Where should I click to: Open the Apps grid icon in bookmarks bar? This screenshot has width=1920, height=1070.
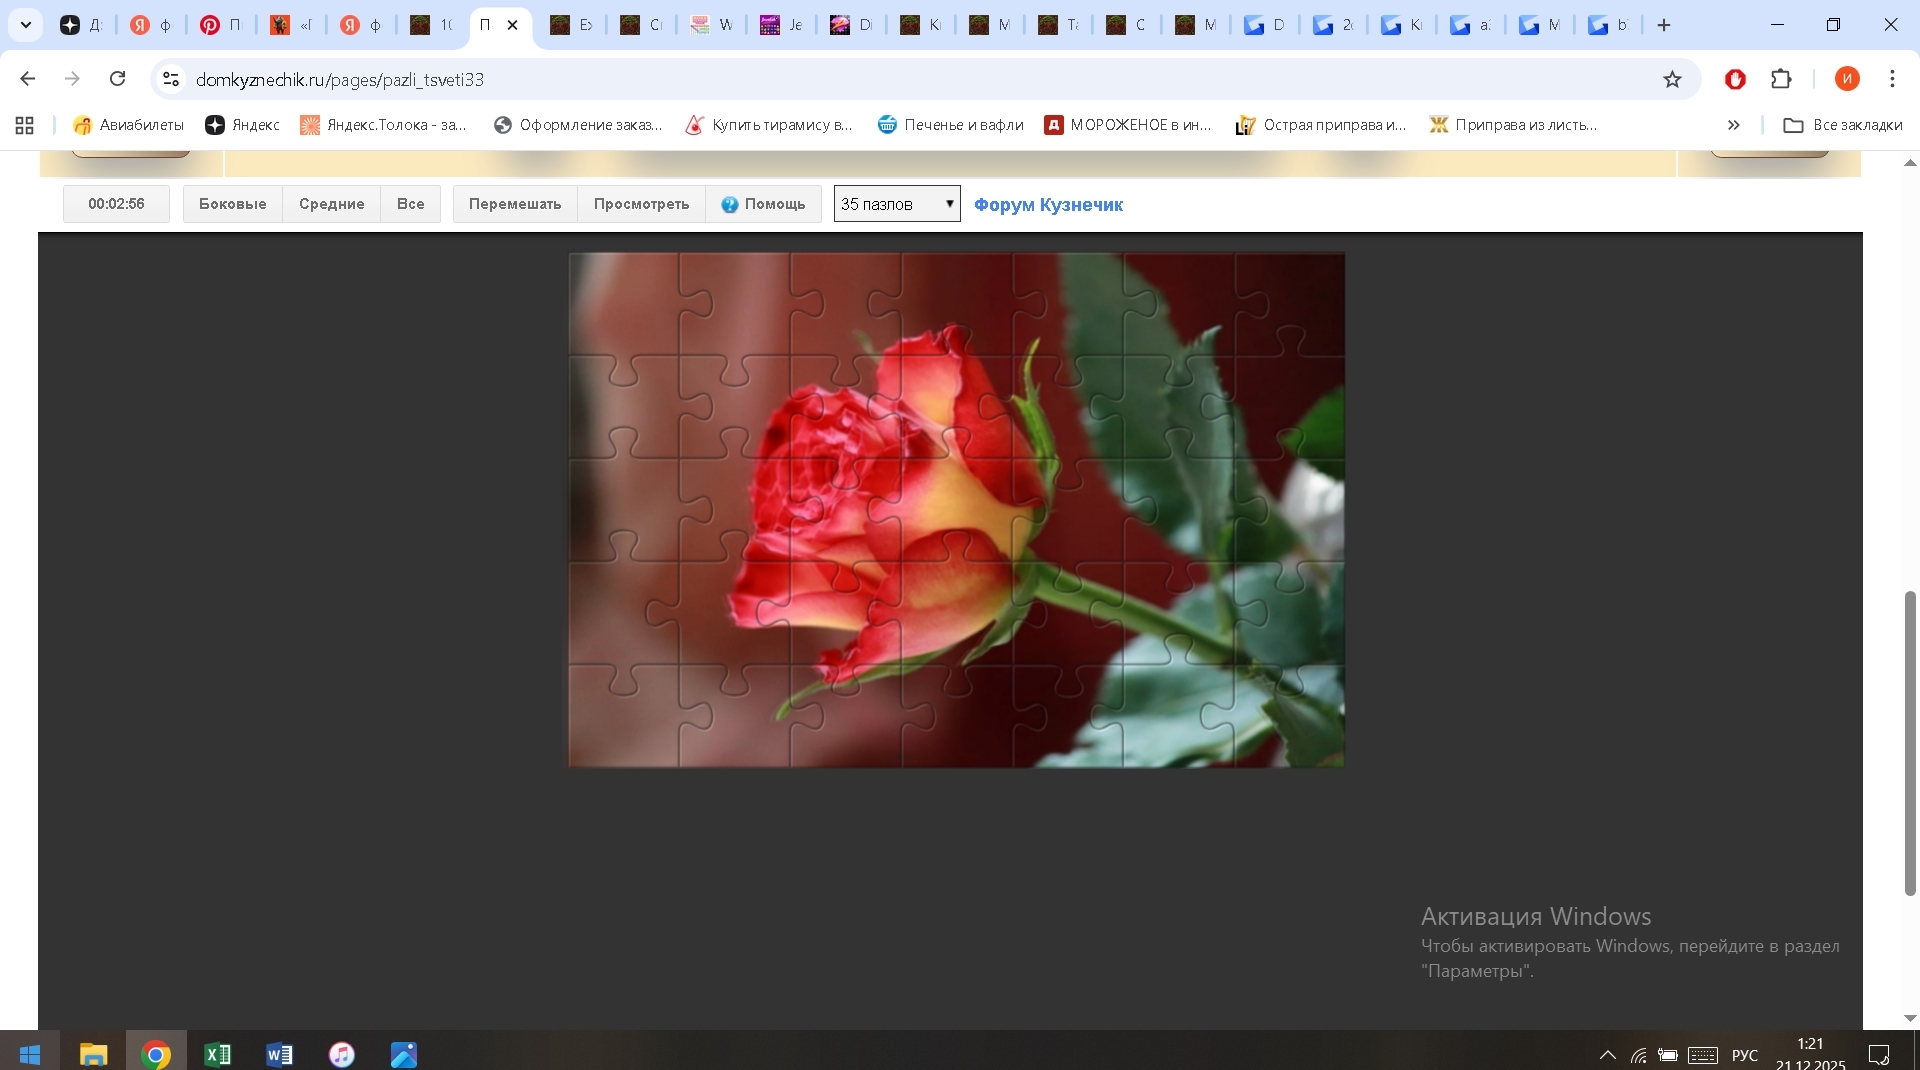point(25,125)
